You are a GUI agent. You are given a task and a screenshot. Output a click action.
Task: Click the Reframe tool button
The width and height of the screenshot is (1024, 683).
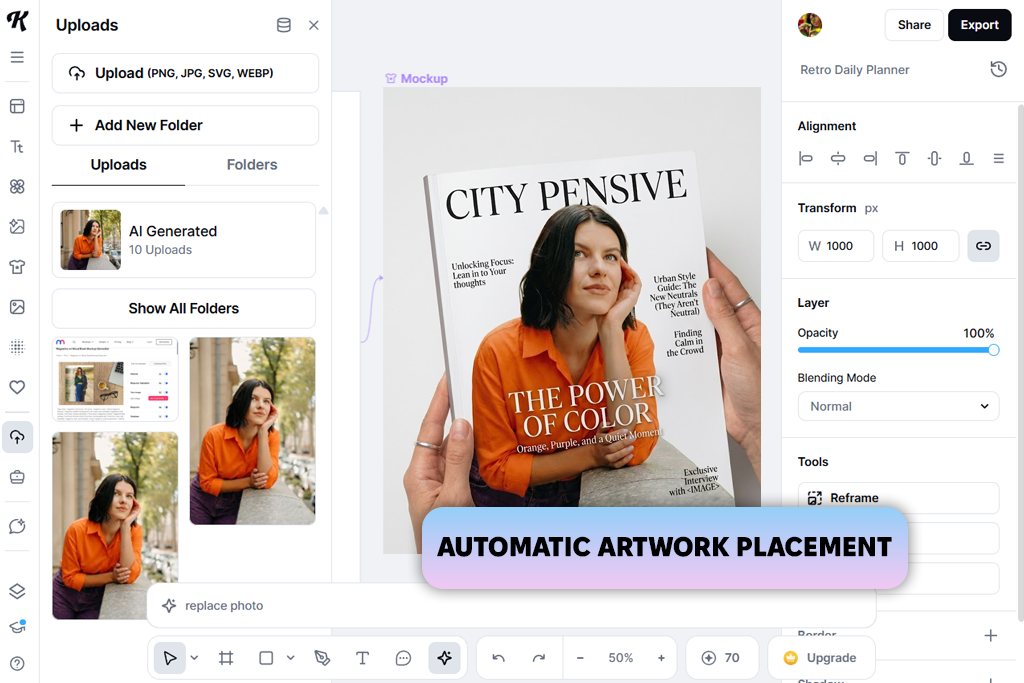[x=899, y=498]
